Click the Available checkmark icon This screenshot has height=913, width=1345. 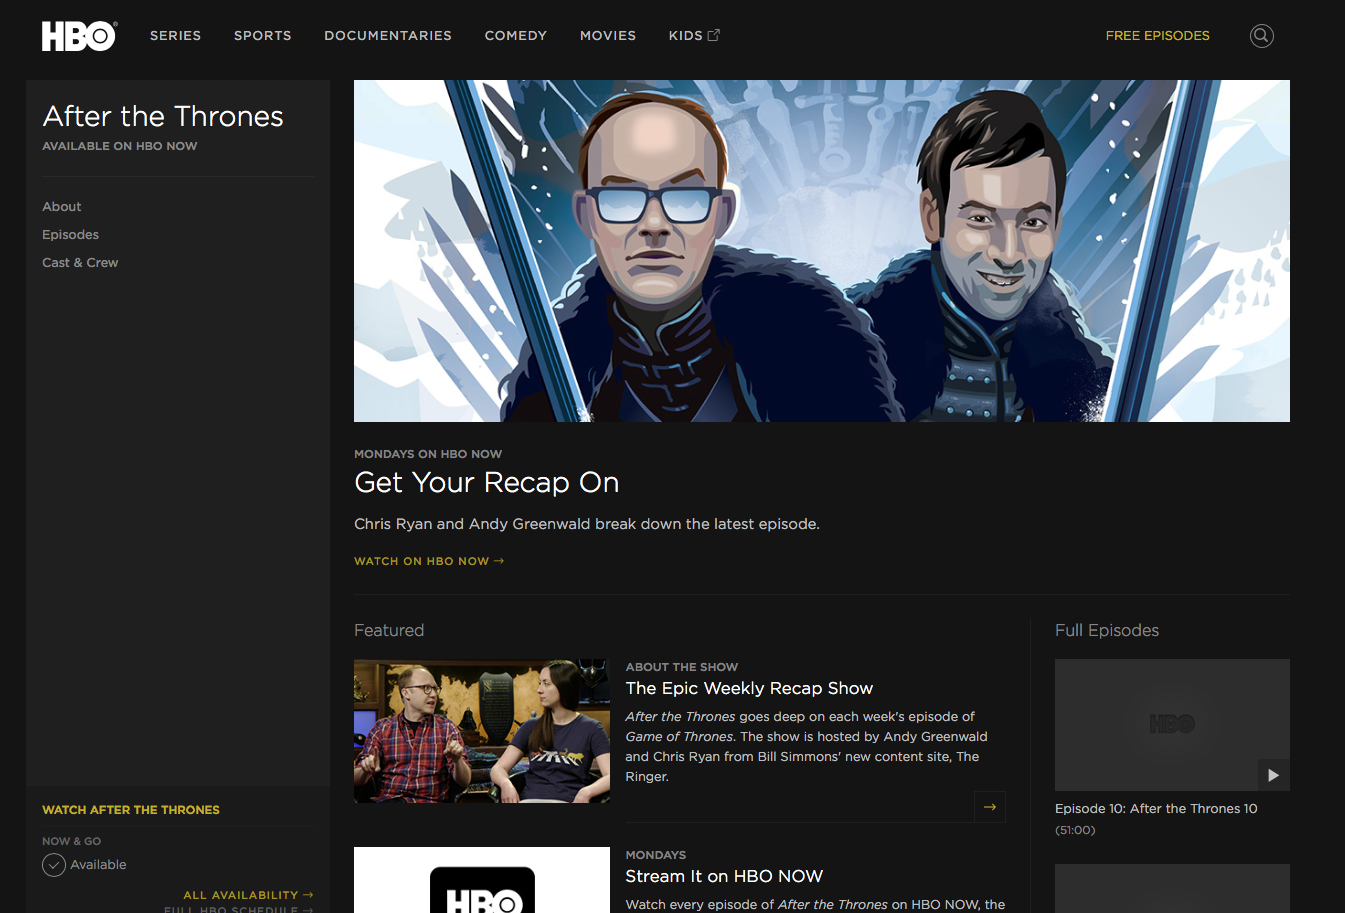point(54,865)
